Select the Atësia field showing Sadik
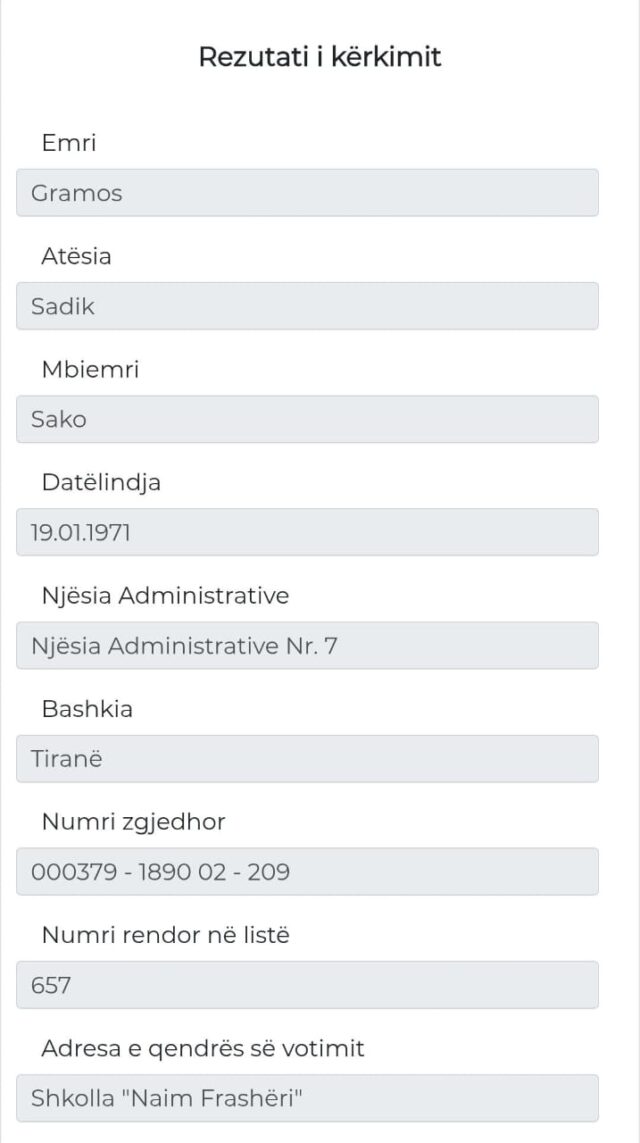Image resolution: width=640 pixels, height=1143 pixels. pyautogui.click(x=307, y=306)
